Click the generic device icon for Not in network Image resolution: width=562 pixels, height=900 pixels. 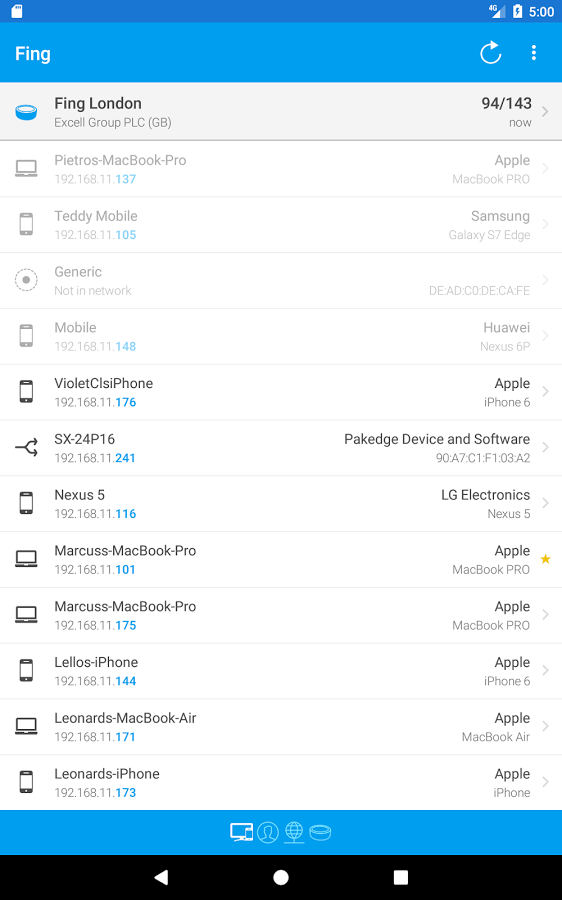[x=26, y=280]
